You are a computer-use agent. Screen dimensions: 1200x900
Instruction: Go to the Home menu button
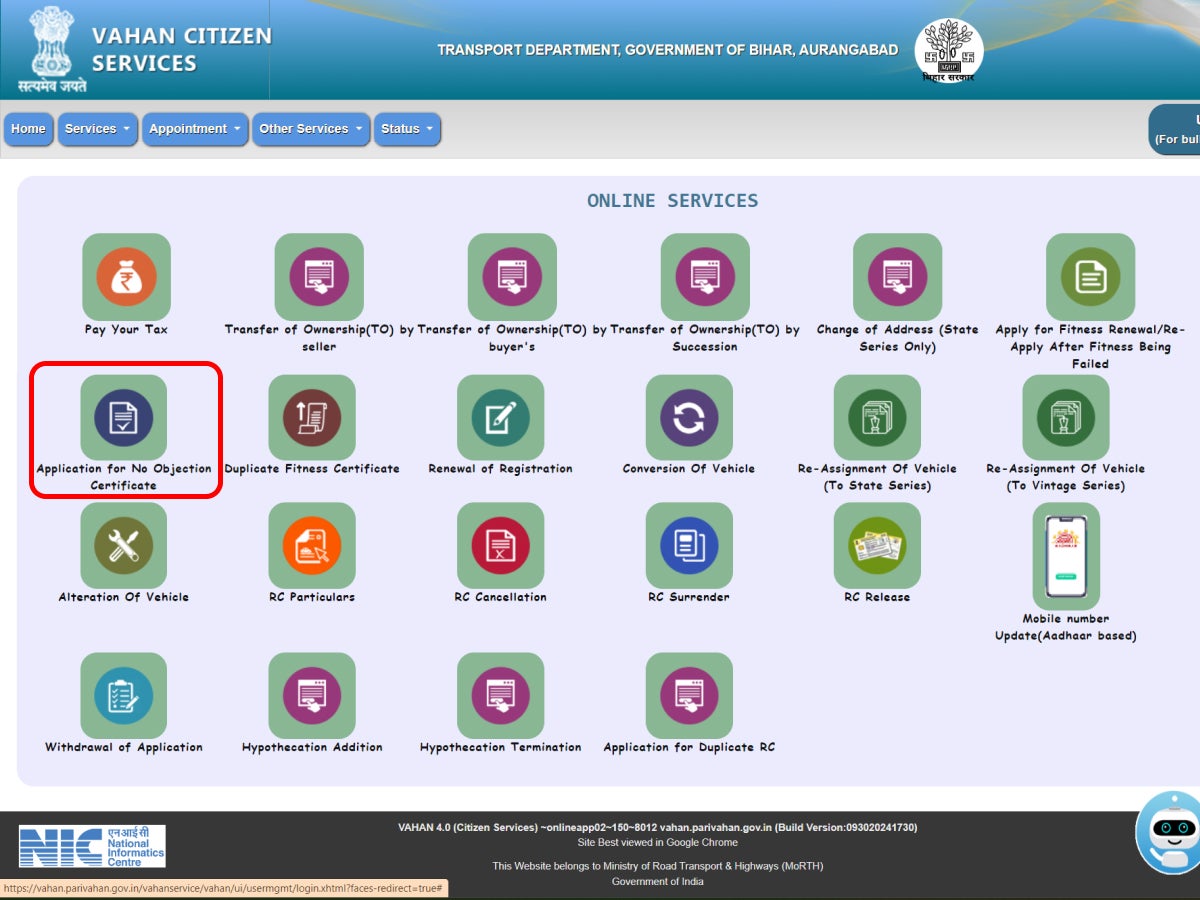(28, 129)
